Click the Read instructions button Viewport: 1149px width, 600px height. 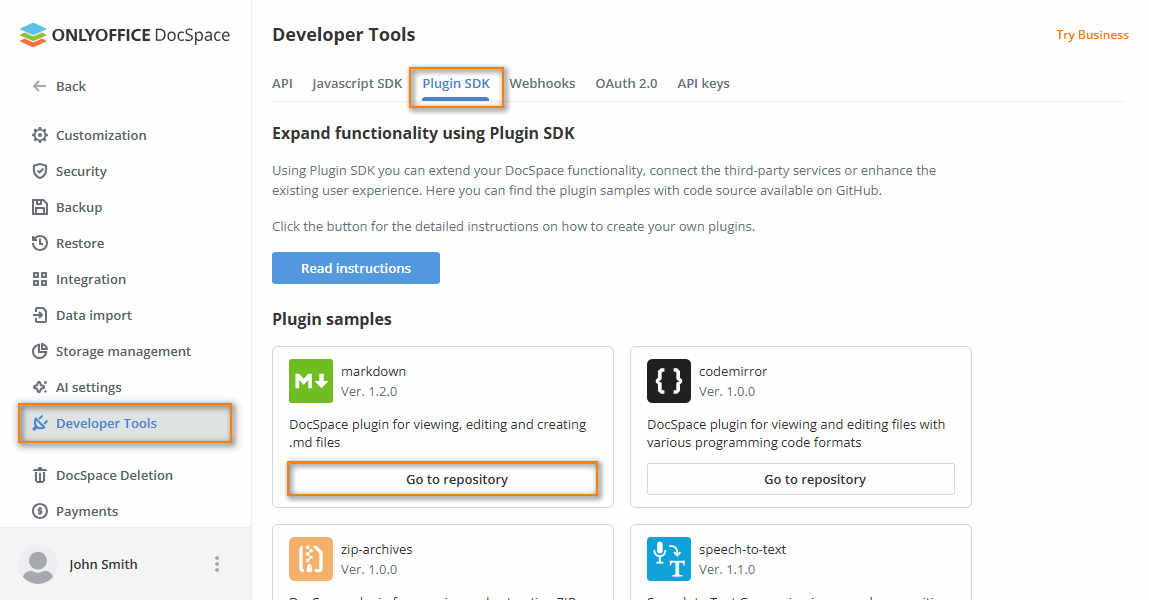coord(355,268)
